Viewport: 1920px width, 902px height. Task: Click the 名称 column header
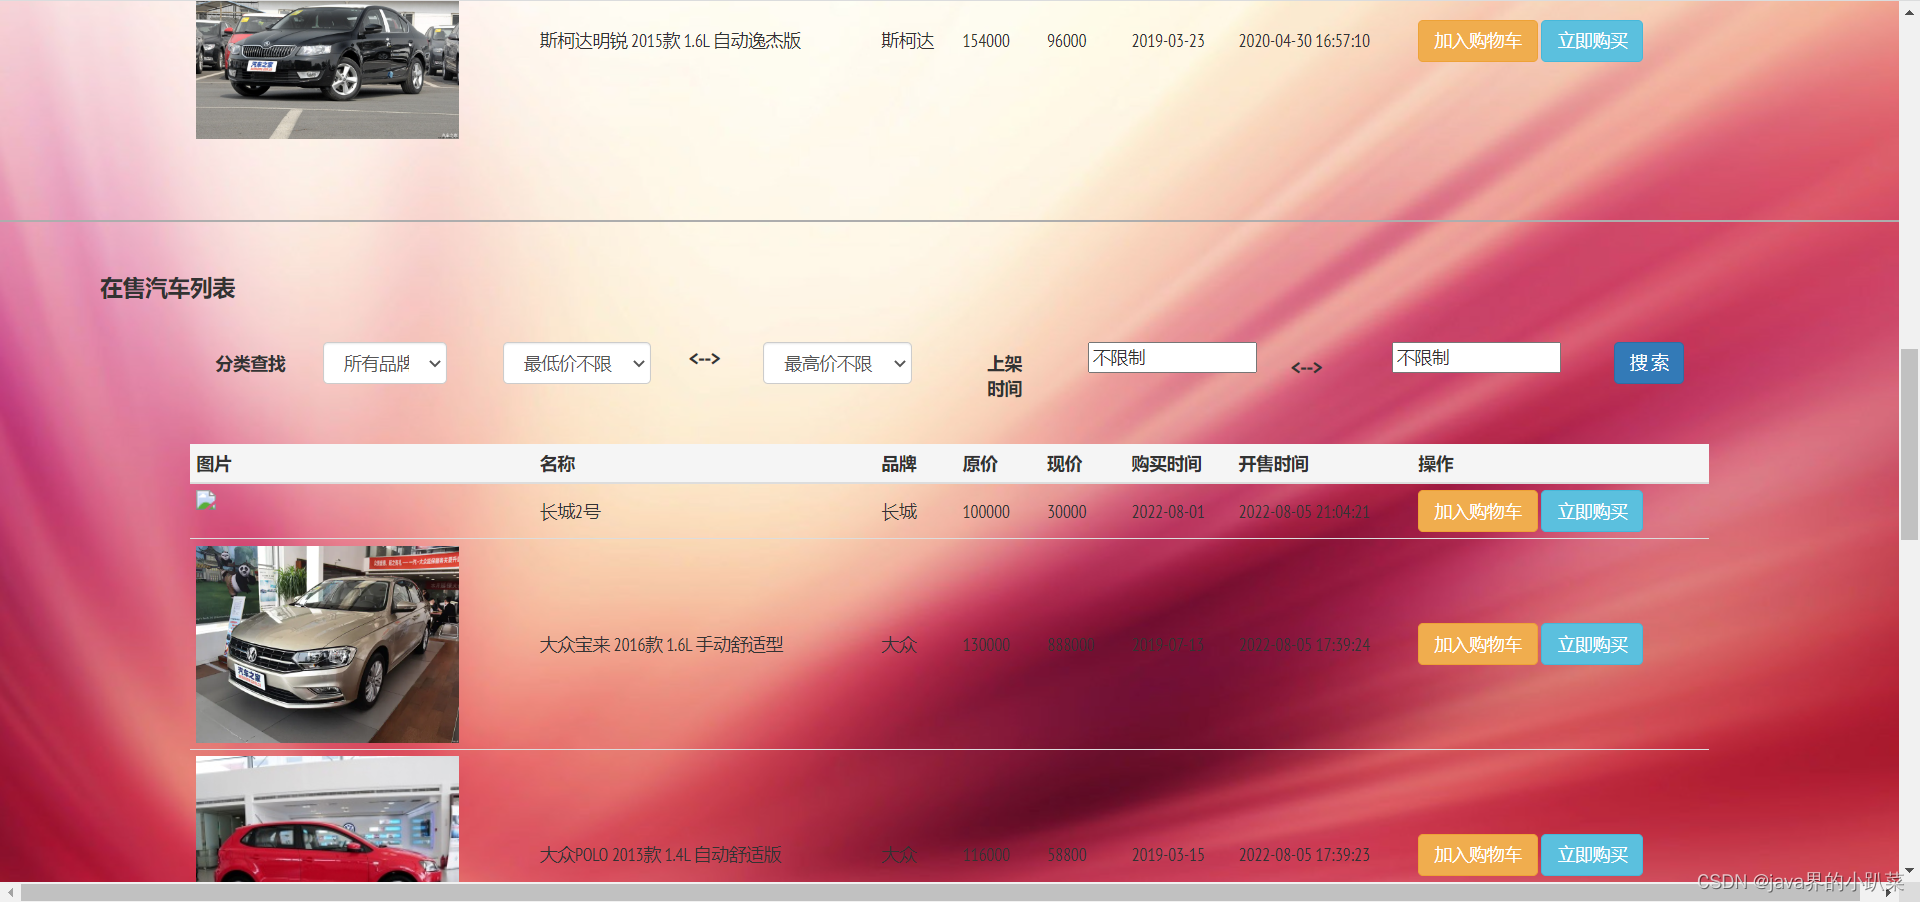coord(557,464)
